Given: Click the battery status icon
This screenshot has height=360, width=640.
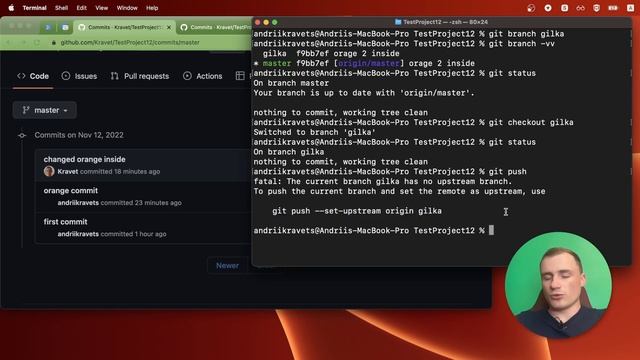Looking at the screenshot, I should pos(613,8).
